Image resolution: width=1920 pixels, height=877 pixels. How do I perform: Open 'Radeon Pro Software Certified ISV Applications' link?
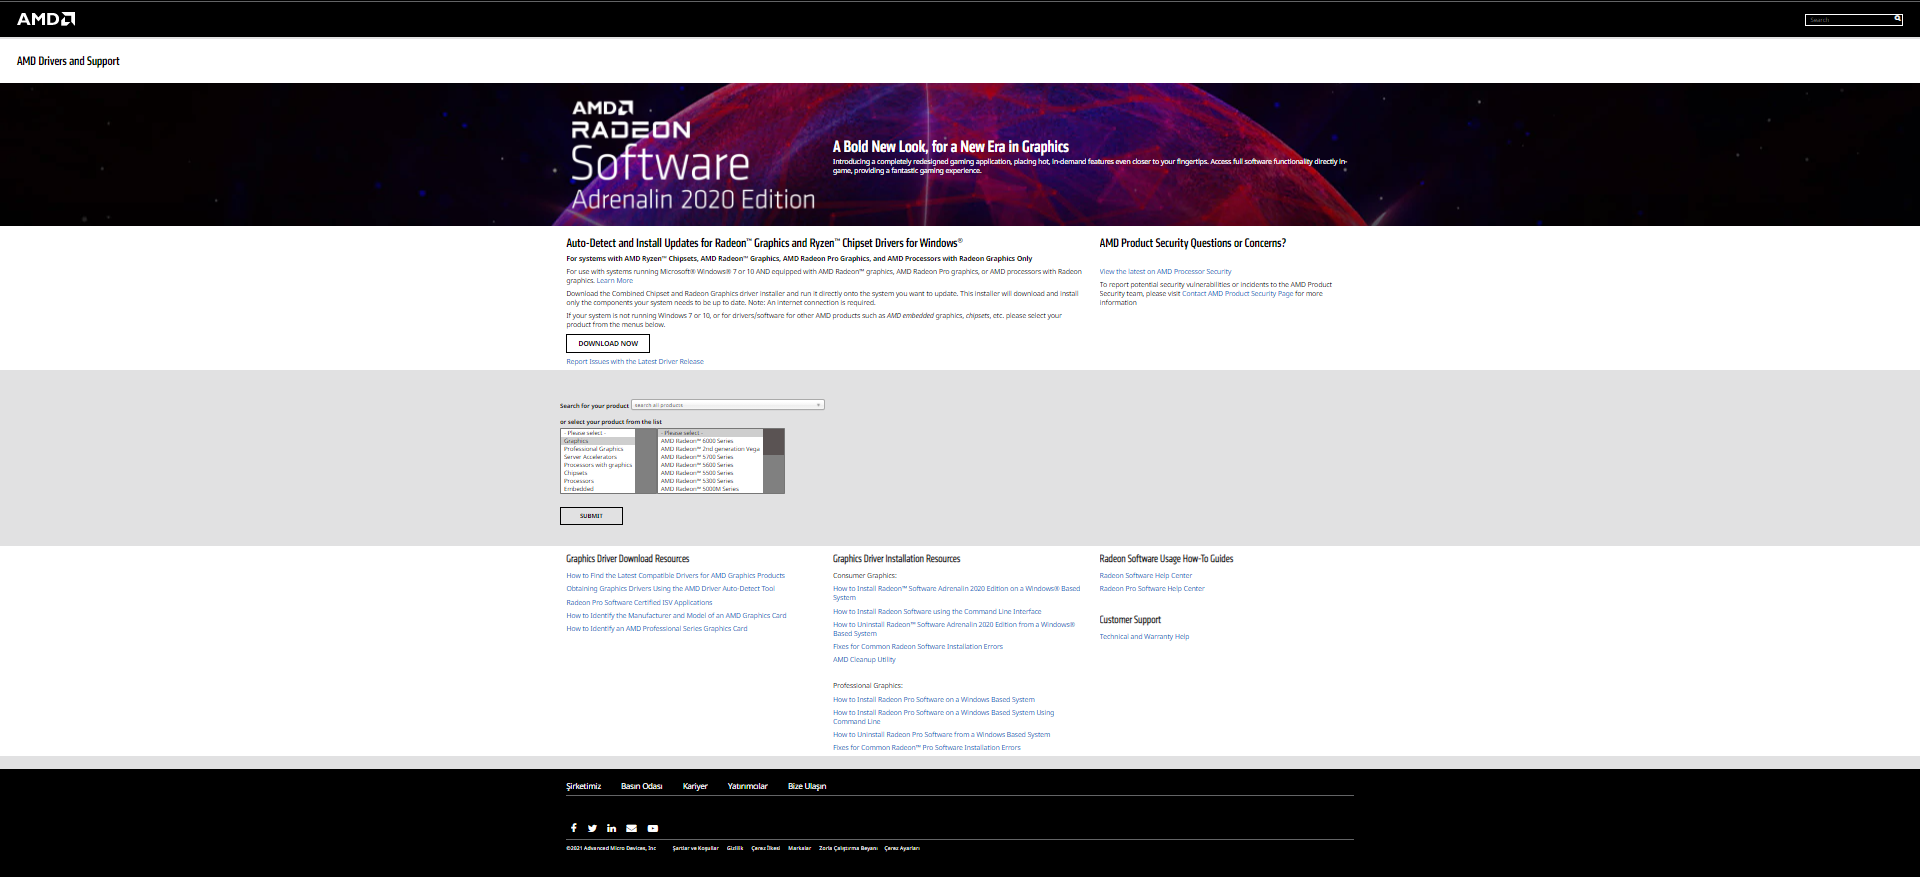click(640, 603)
